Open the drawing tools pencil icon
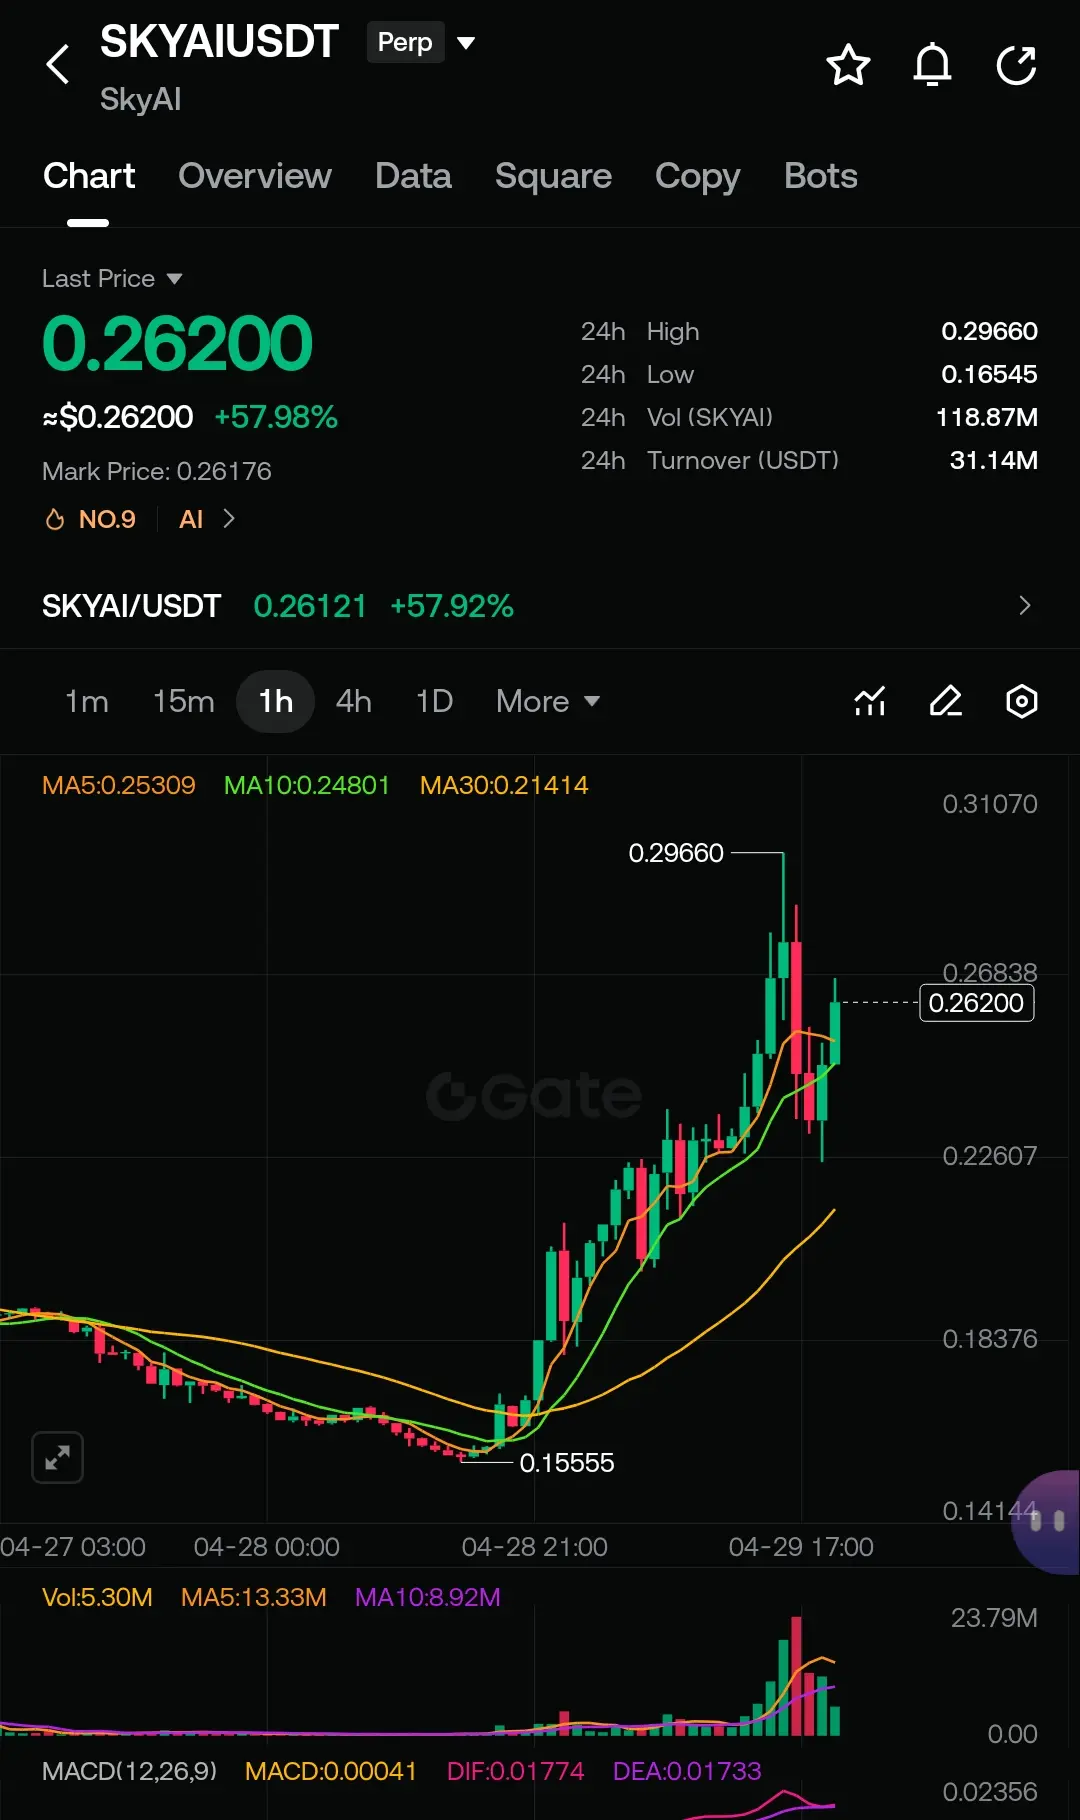Screen dimensions: 1080x1820 click(x=946, y=701)
